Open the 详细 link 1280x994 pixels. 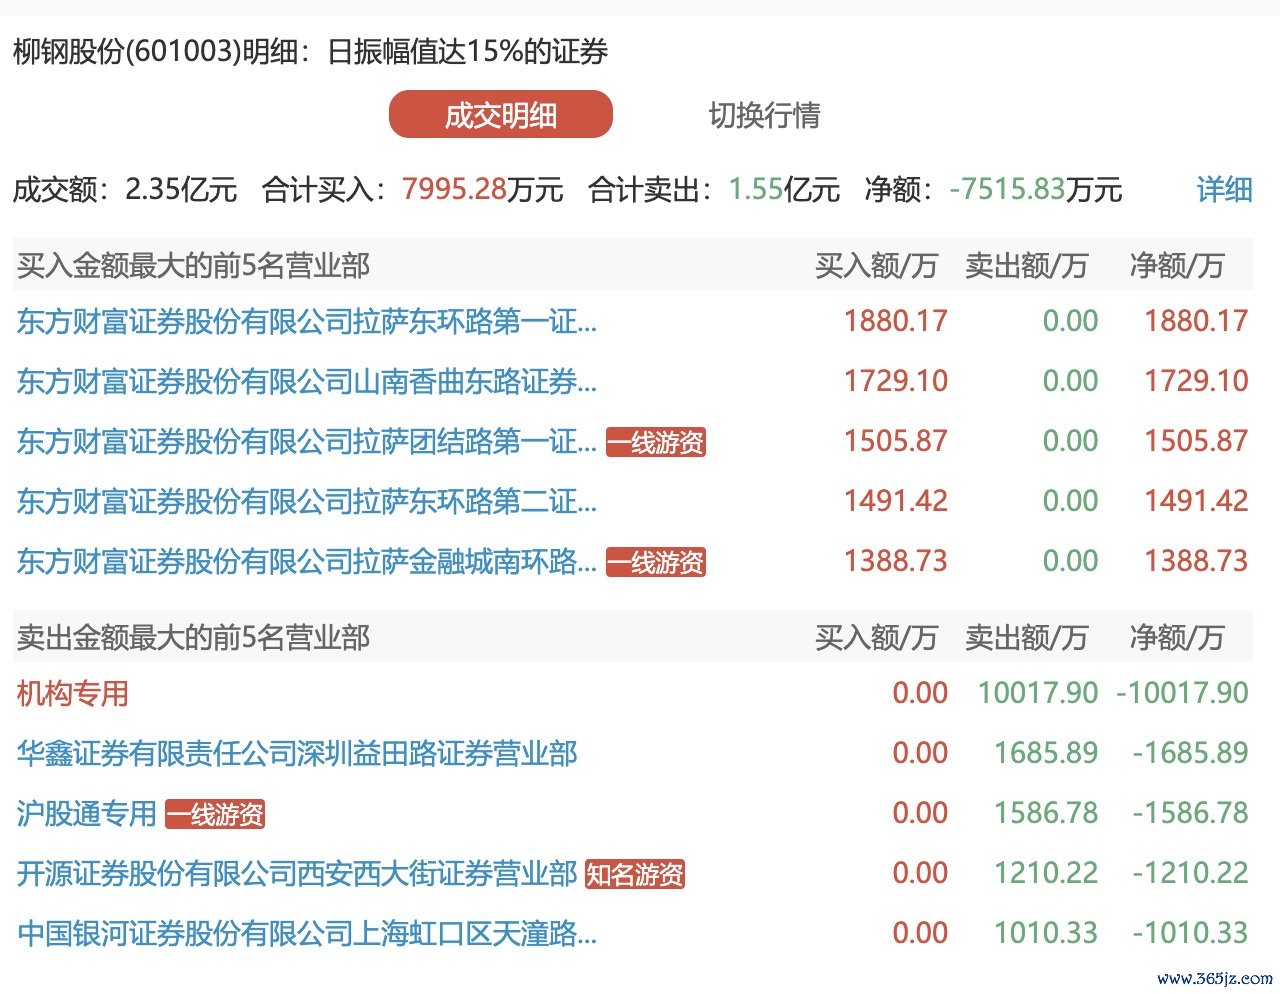1224,189
